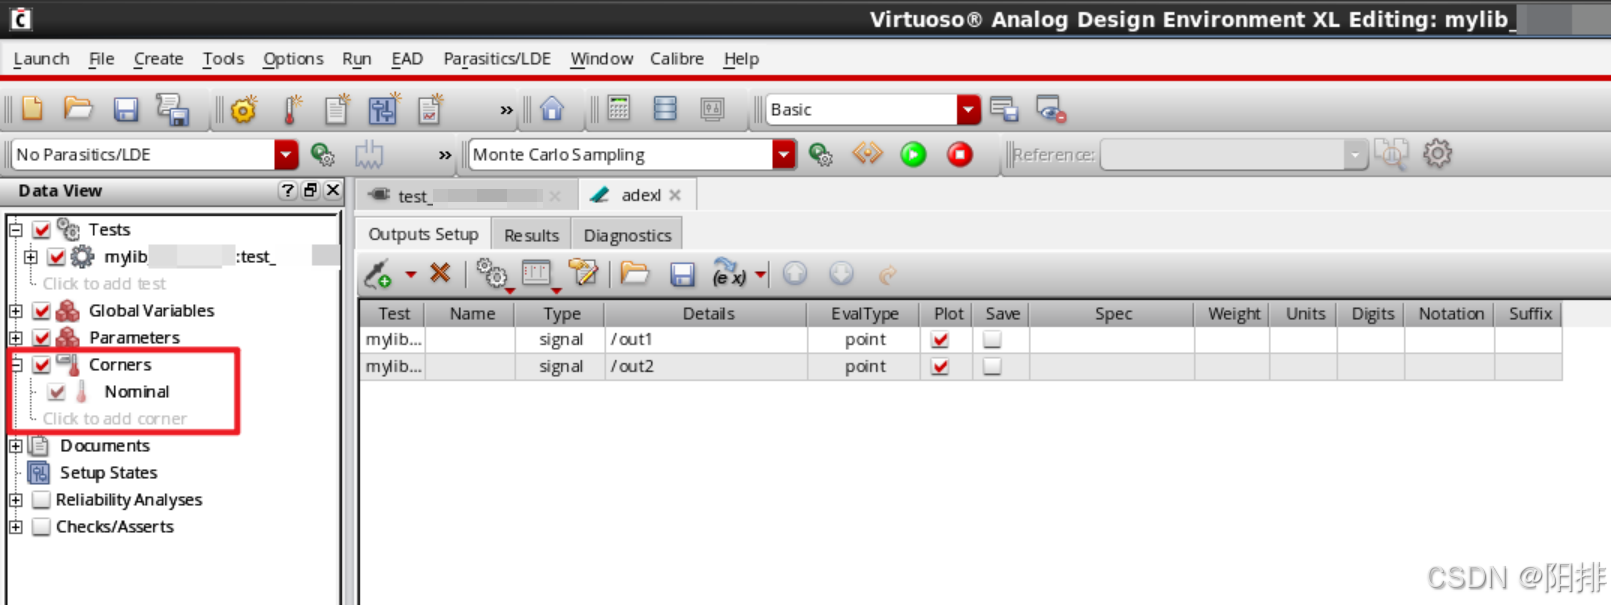
Task: Expand the Checks/Asserts tree node
Action: [16, 527]
